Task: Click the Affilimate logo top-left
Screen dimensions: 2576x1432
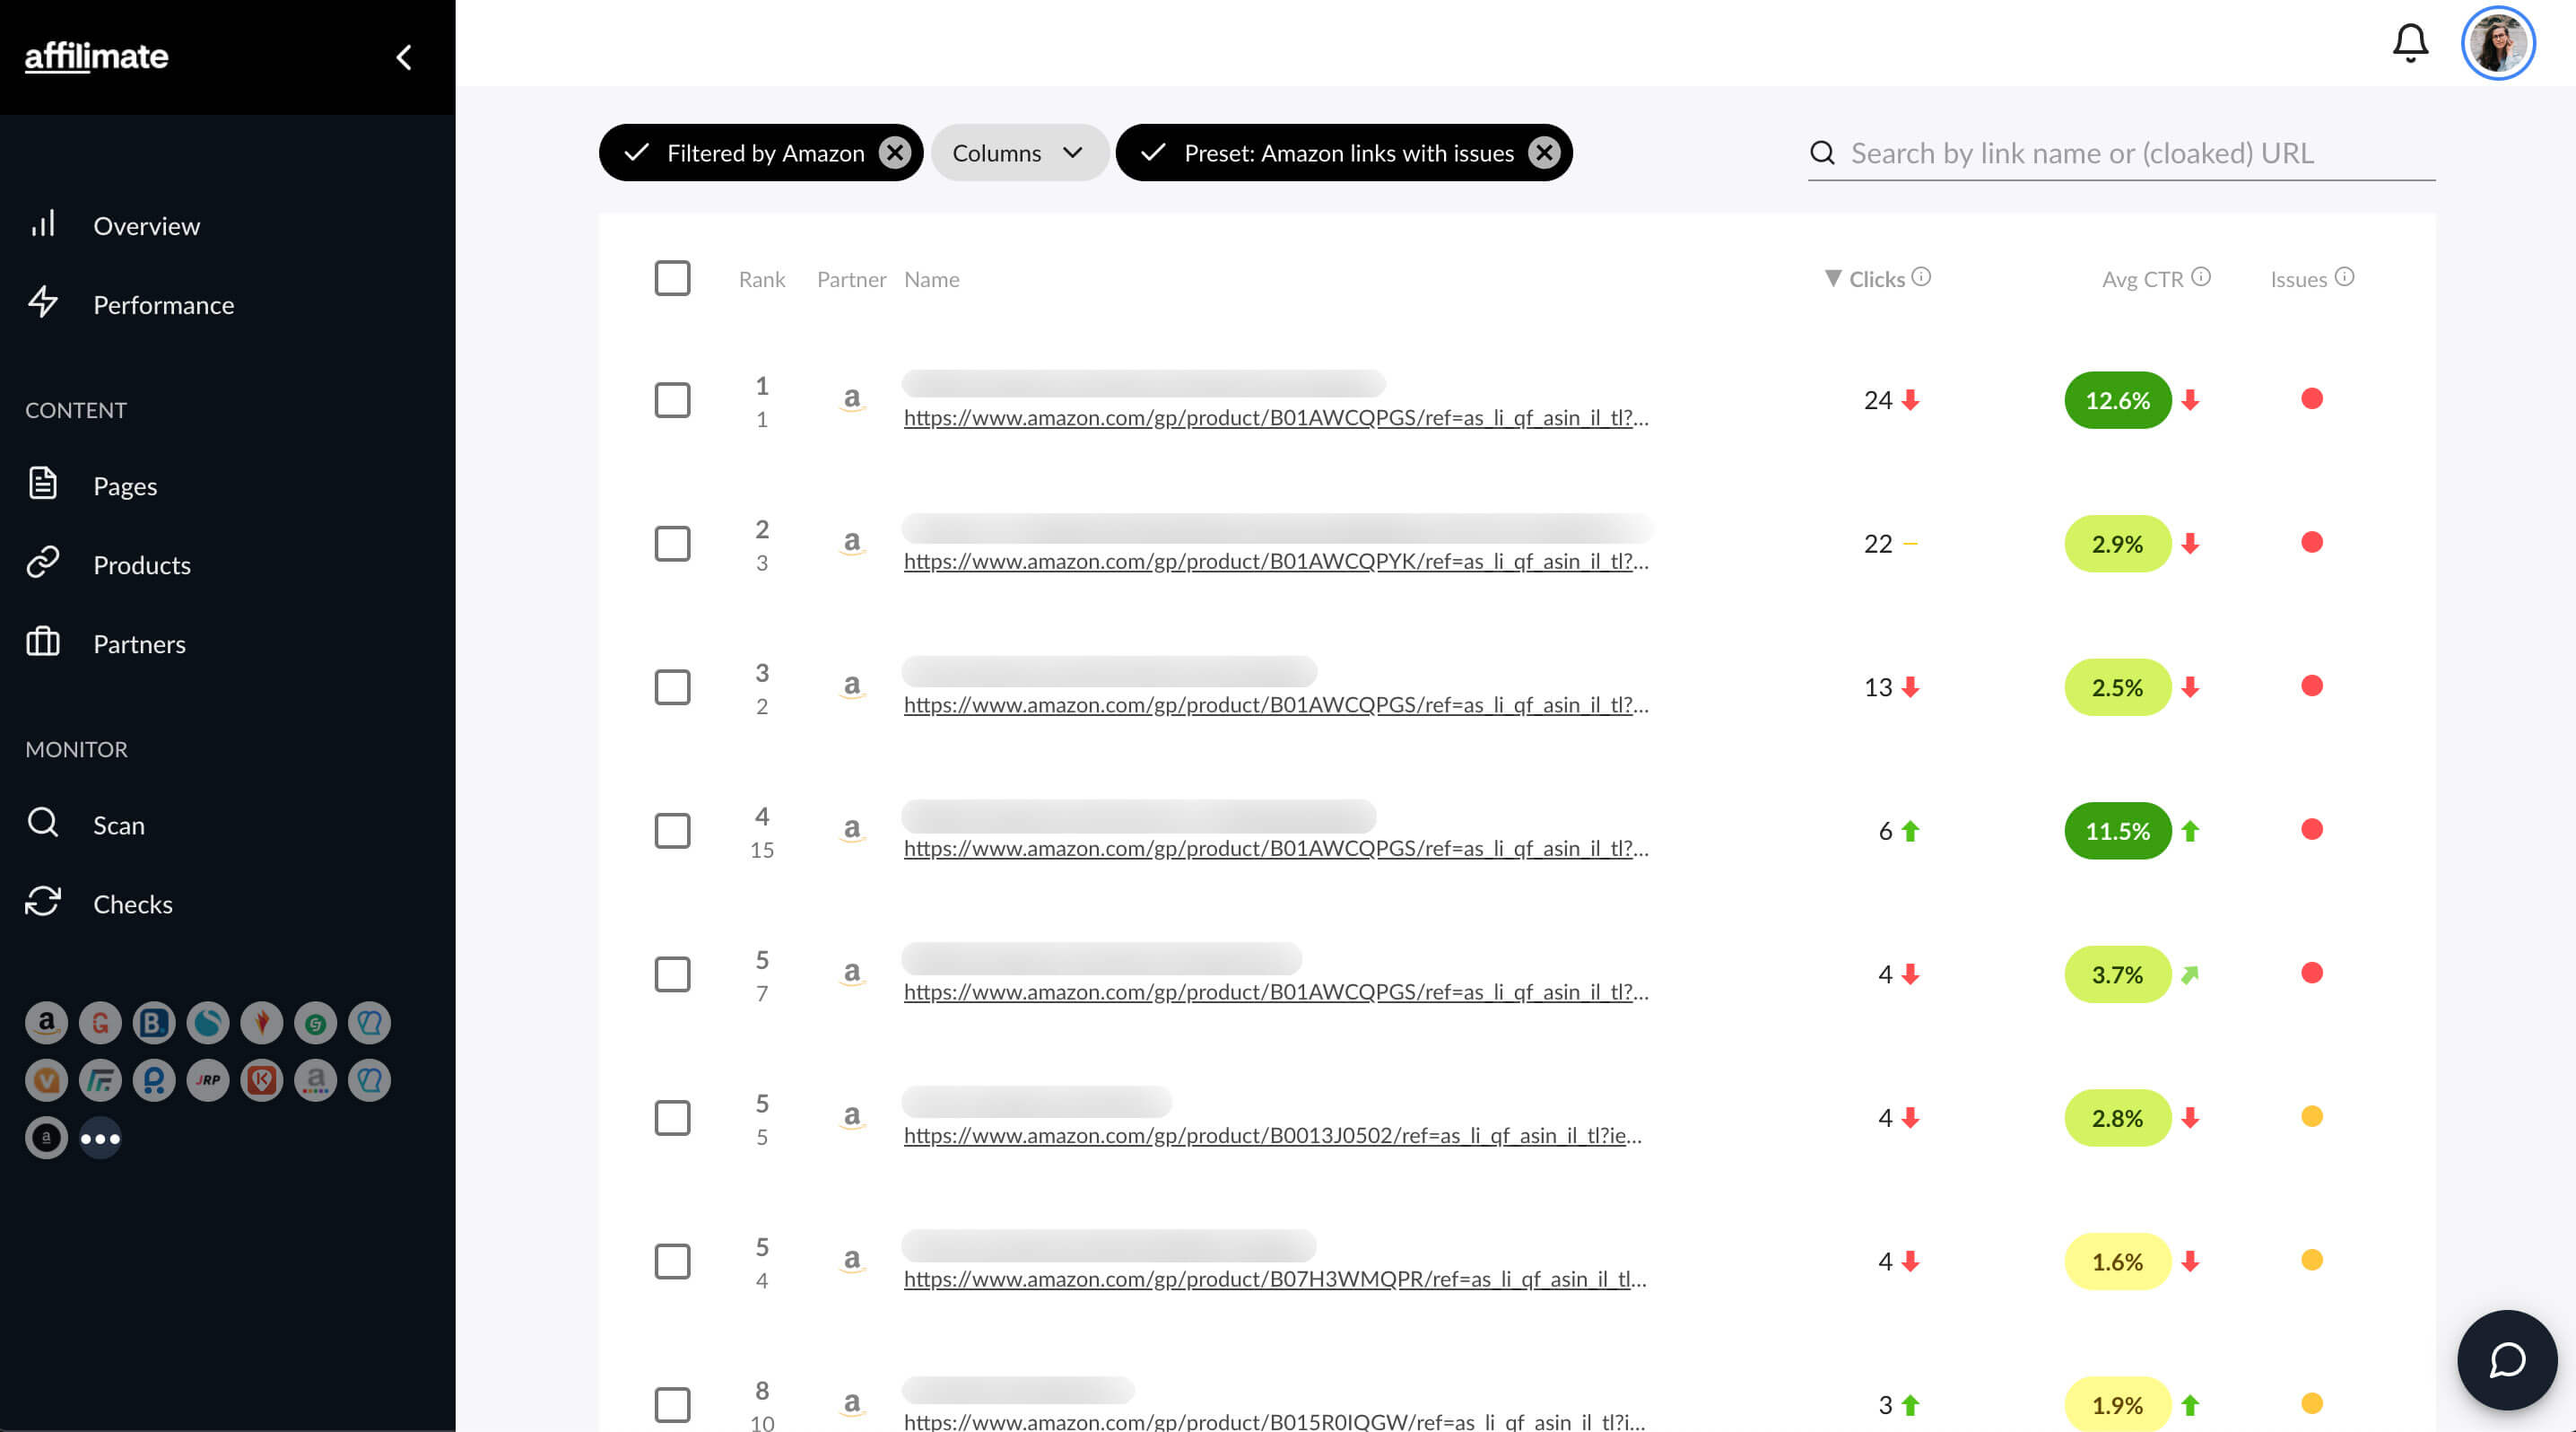Action: [97, 57]
